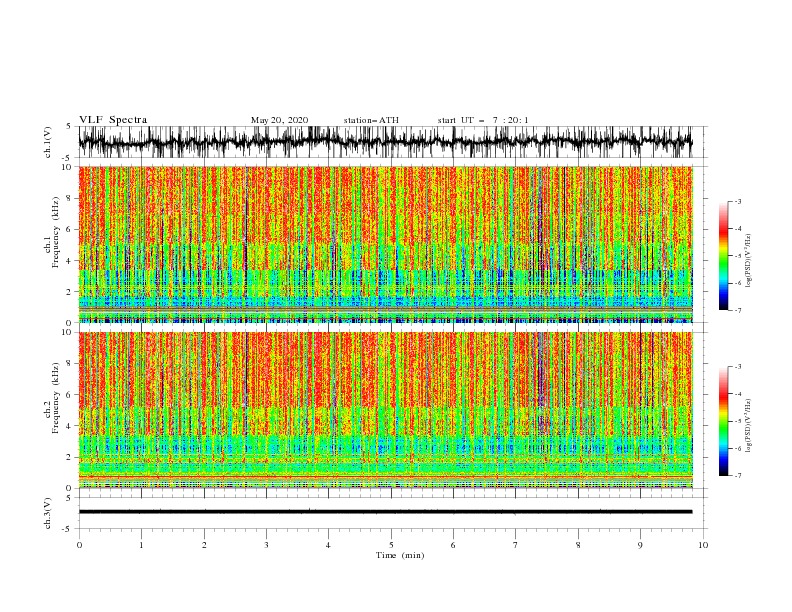Click the ch.3 flat black voltage trace
The width and height of the screenshot is (792, 612).
385,512
